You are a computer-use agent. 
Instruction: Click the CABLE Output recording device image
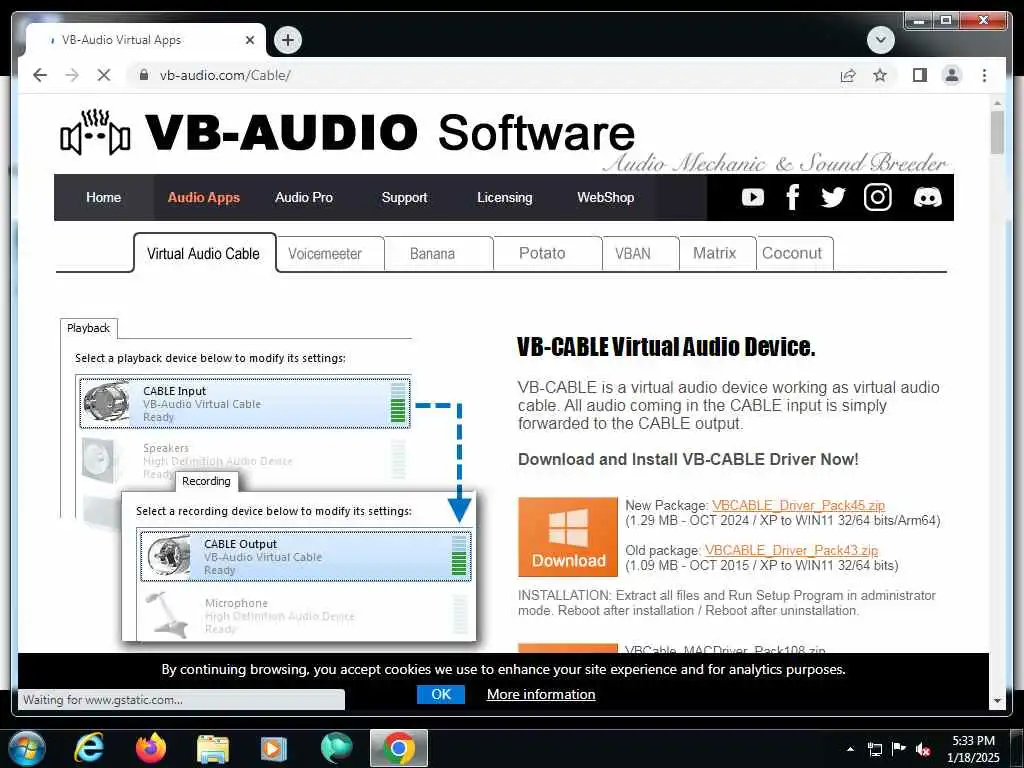[168, 556]
